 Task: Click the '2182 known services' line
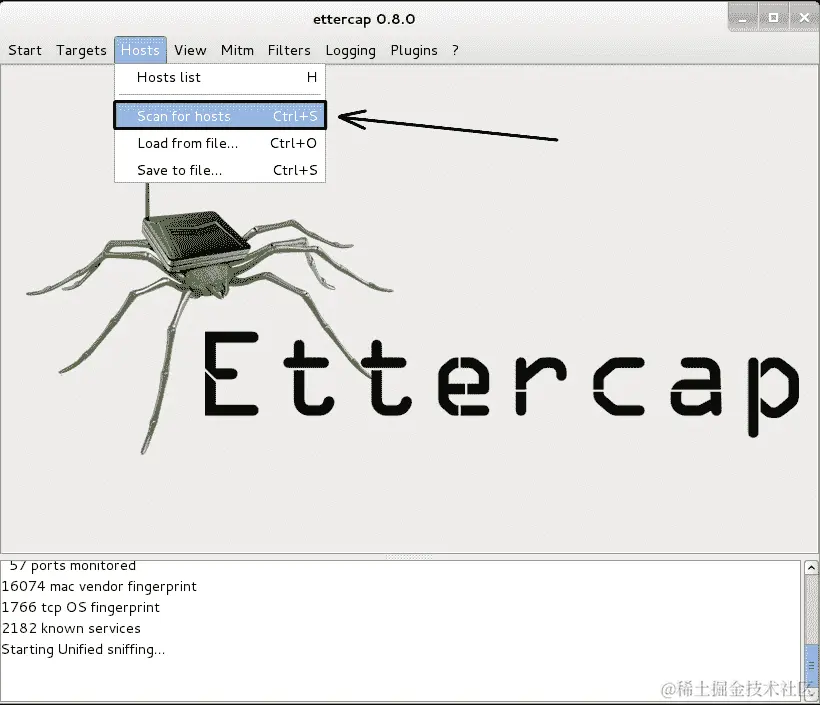tap(71, 628)
